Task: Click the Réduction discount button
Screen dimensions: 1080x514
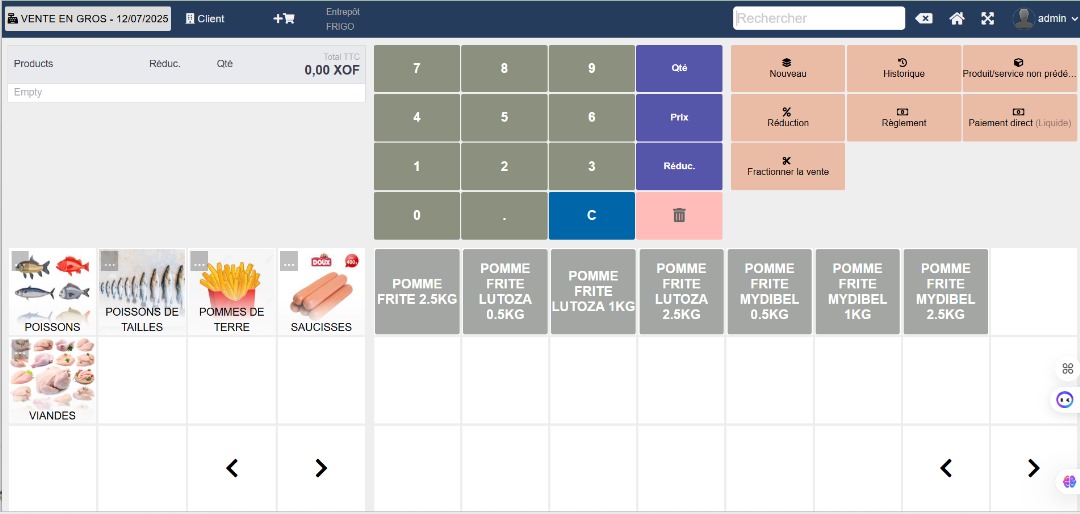Action: pos(788,117)
